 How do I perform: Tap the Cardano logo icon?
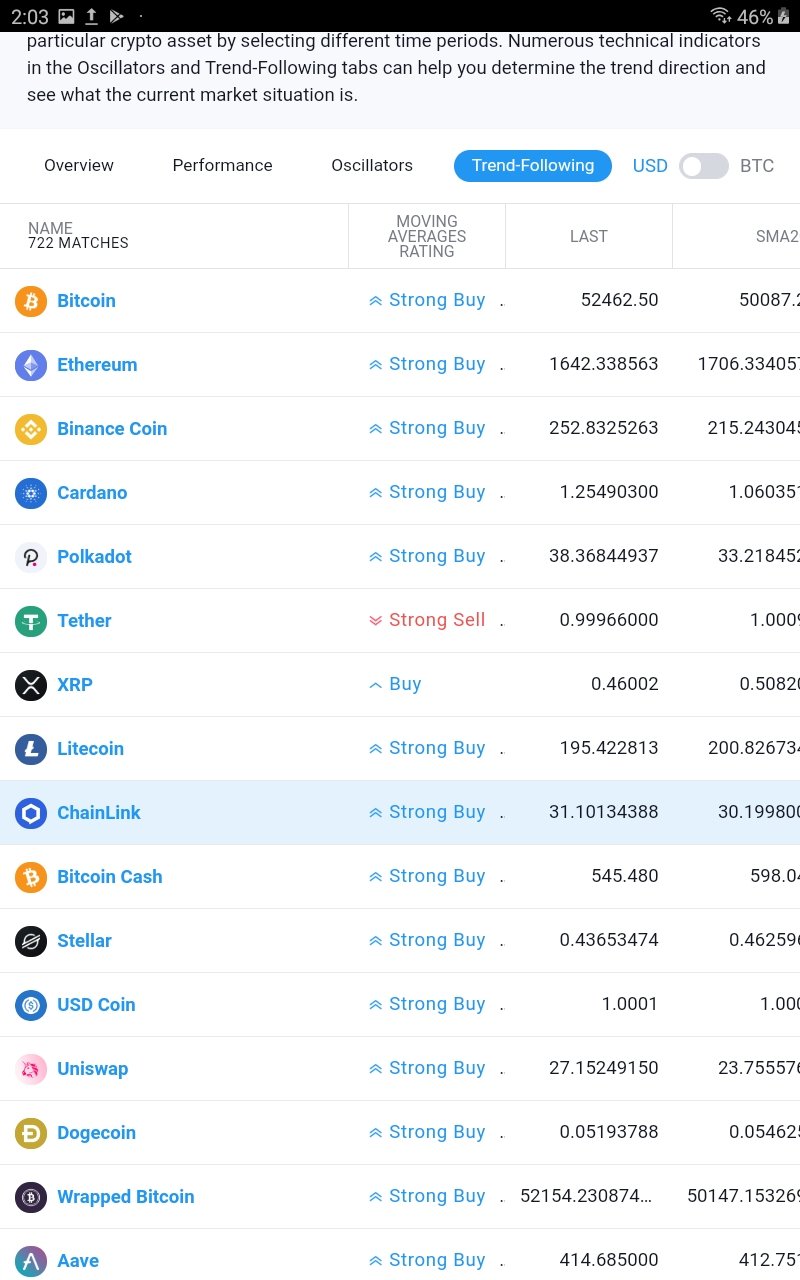tap(31, 493)
